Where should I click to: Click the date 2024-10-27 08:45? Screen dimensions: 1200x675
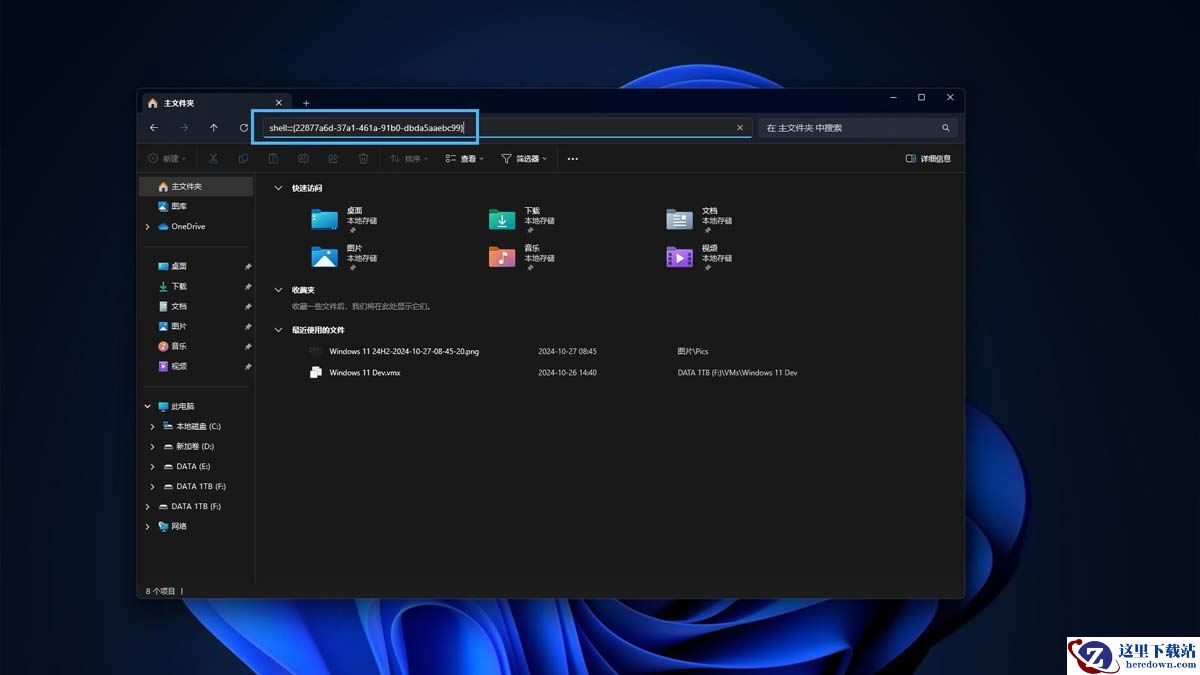tap(567, 351)
